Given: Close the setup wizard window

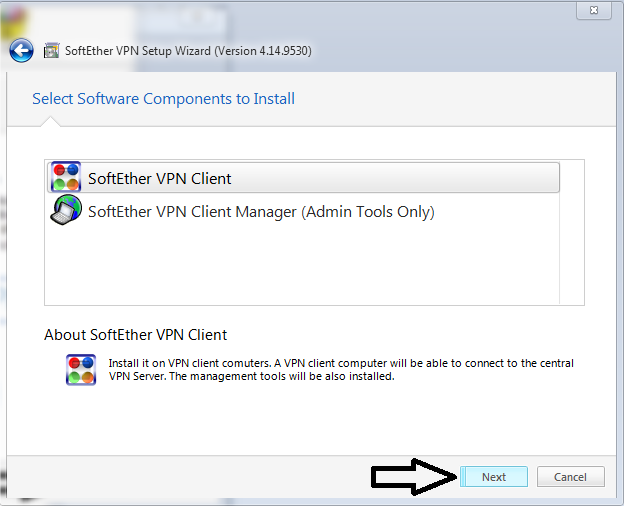Looking at the screenshot, I should coord(594,10).
